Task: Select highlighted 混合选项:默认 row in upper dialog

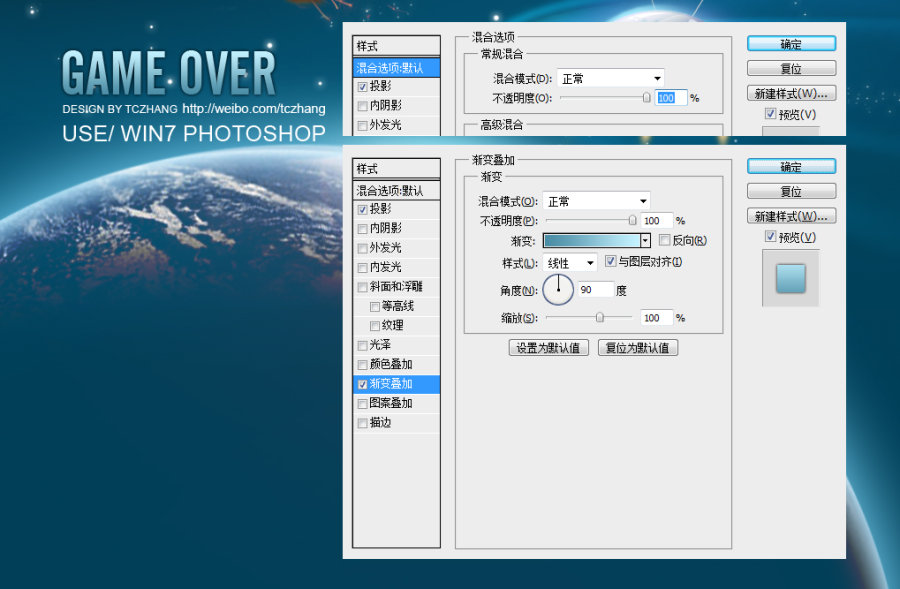Action: [x=397, y=68]
